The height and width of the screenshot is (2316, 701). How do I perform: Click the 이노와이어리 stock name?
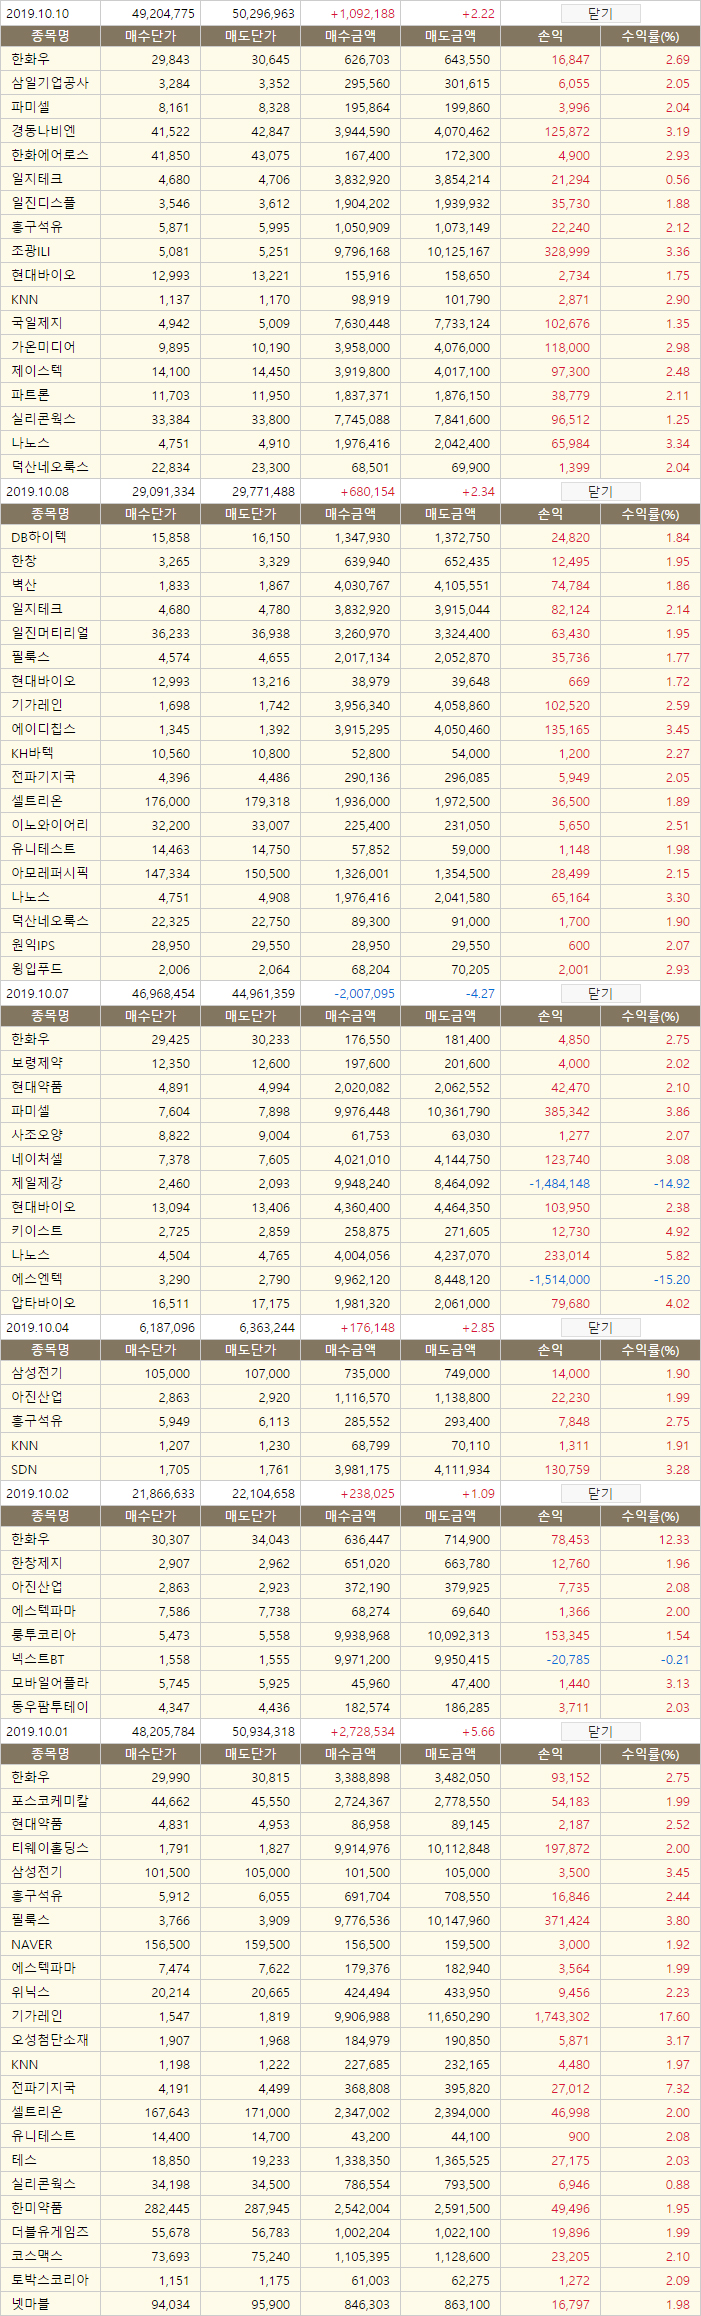click(50, 825)
